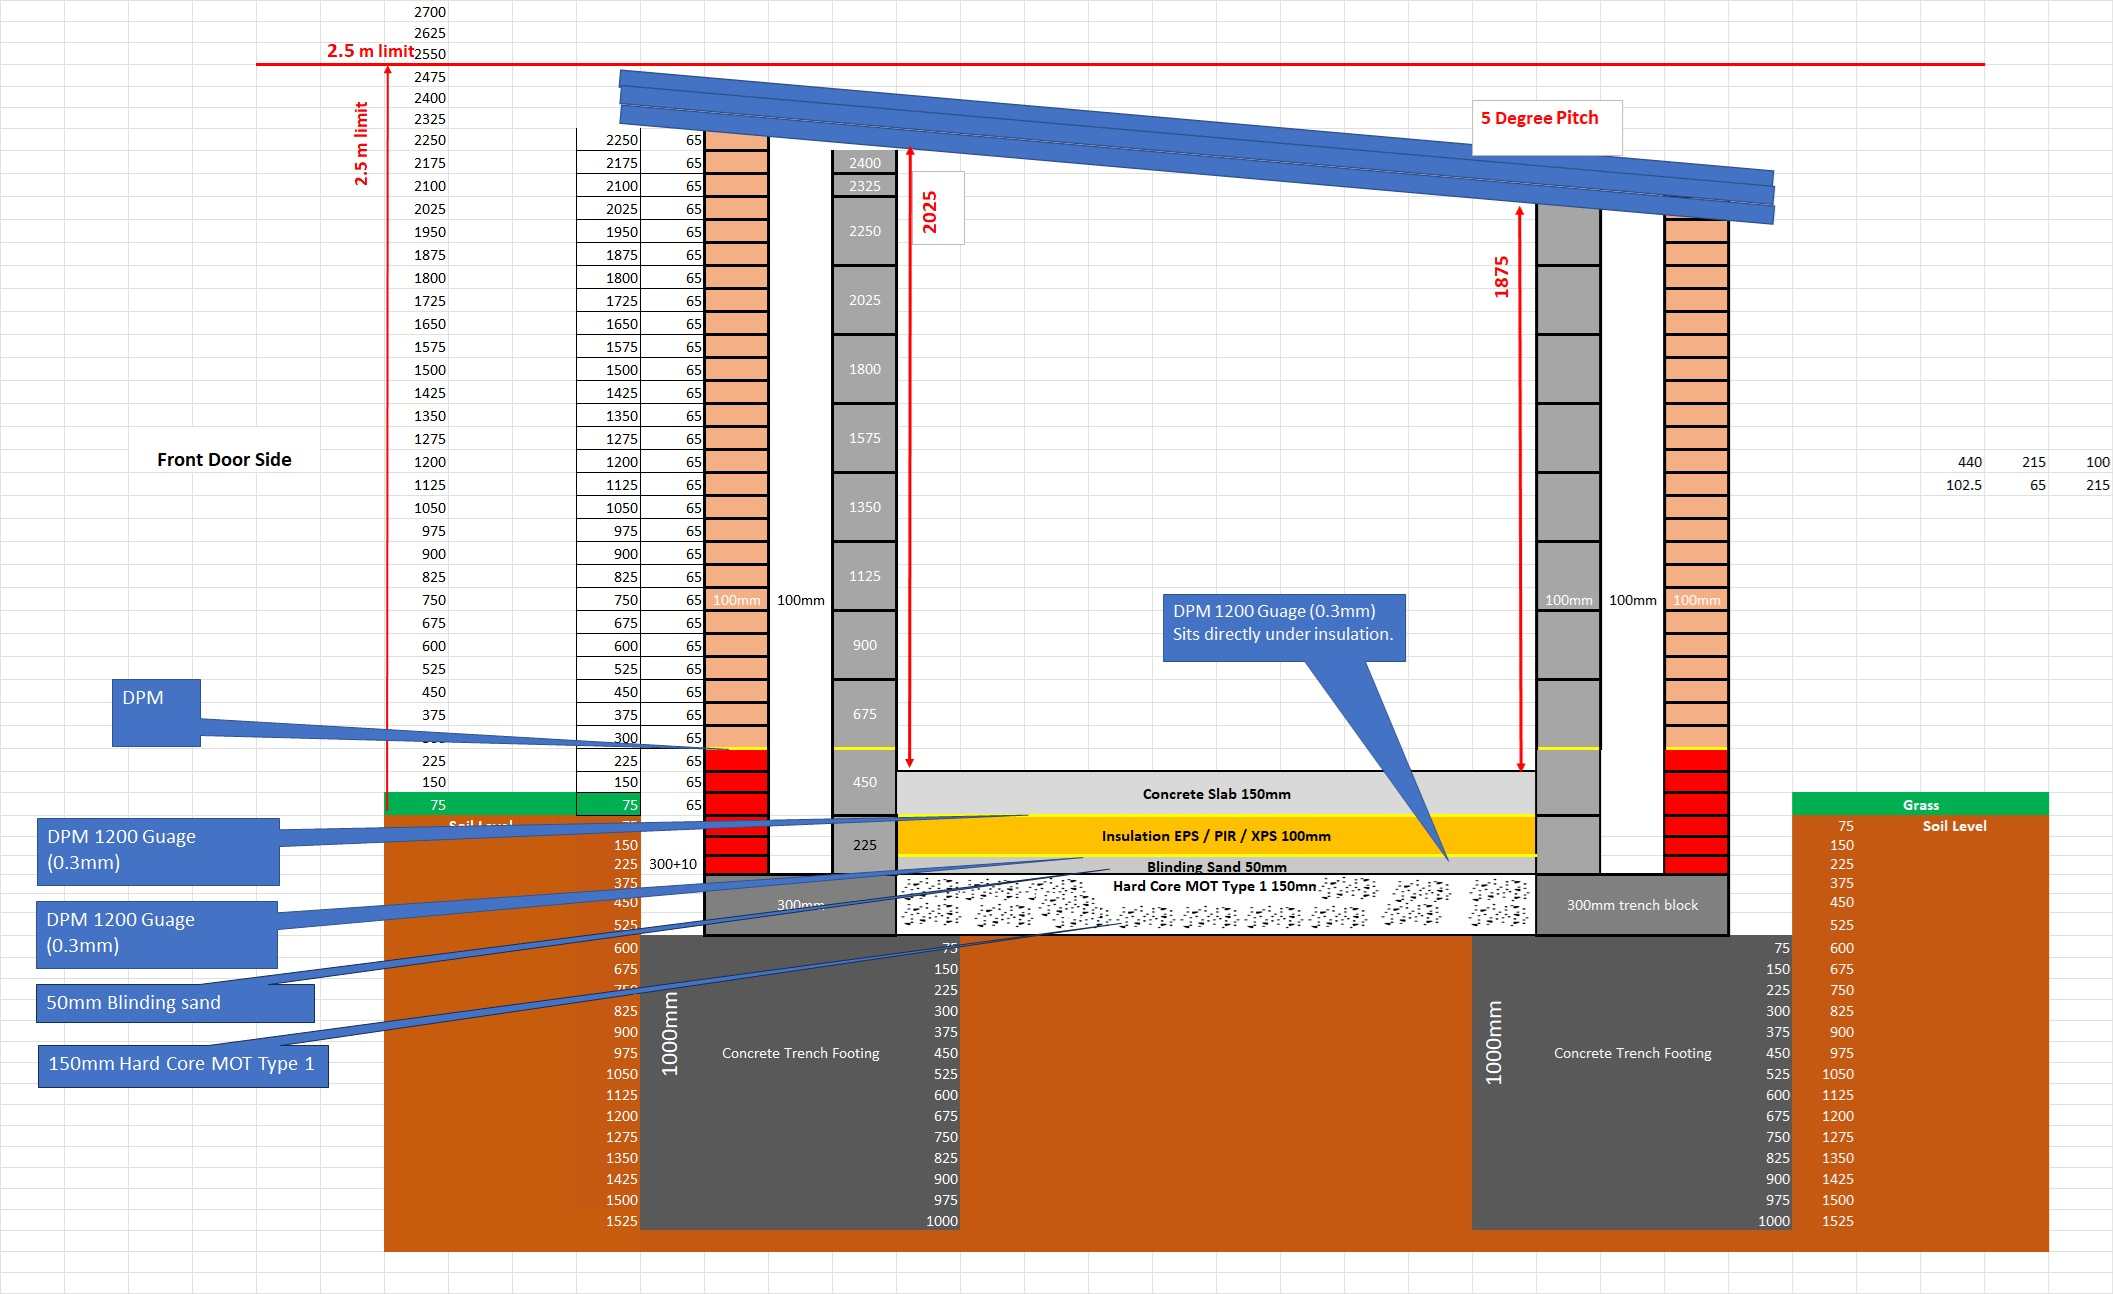Select the '300mm trench block' shape
This screenshot has height=1294, width=2113.
[x=1631, y=906]
